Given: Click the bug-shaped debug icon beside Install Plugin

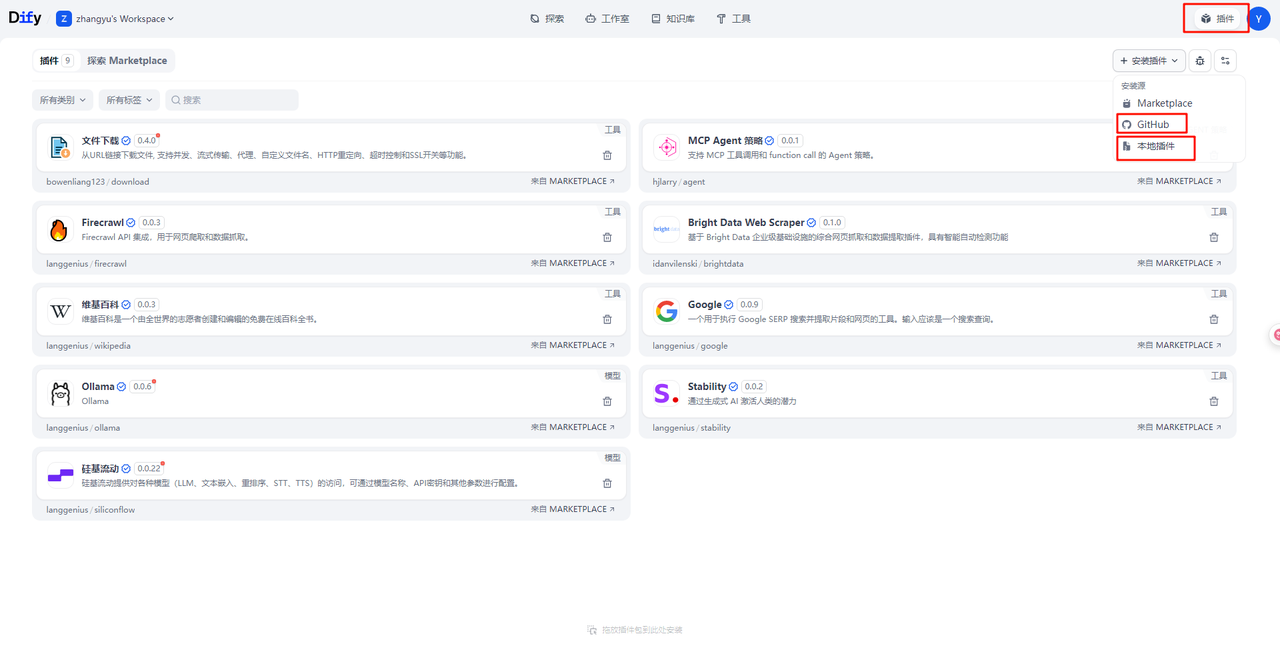Looking at the screenshot, I should click(1200, 61).
